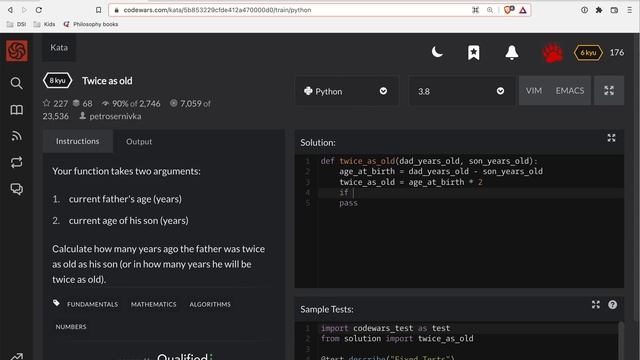Click the zoom magnifier icon in address bar
The image size is (640, 360).
(490, 10)
